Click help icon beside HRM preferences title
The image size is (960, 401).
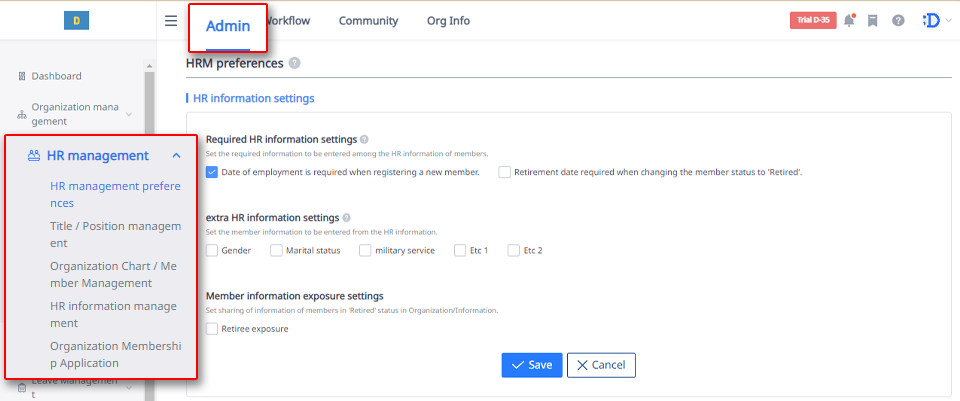click(x=295, y=63)
